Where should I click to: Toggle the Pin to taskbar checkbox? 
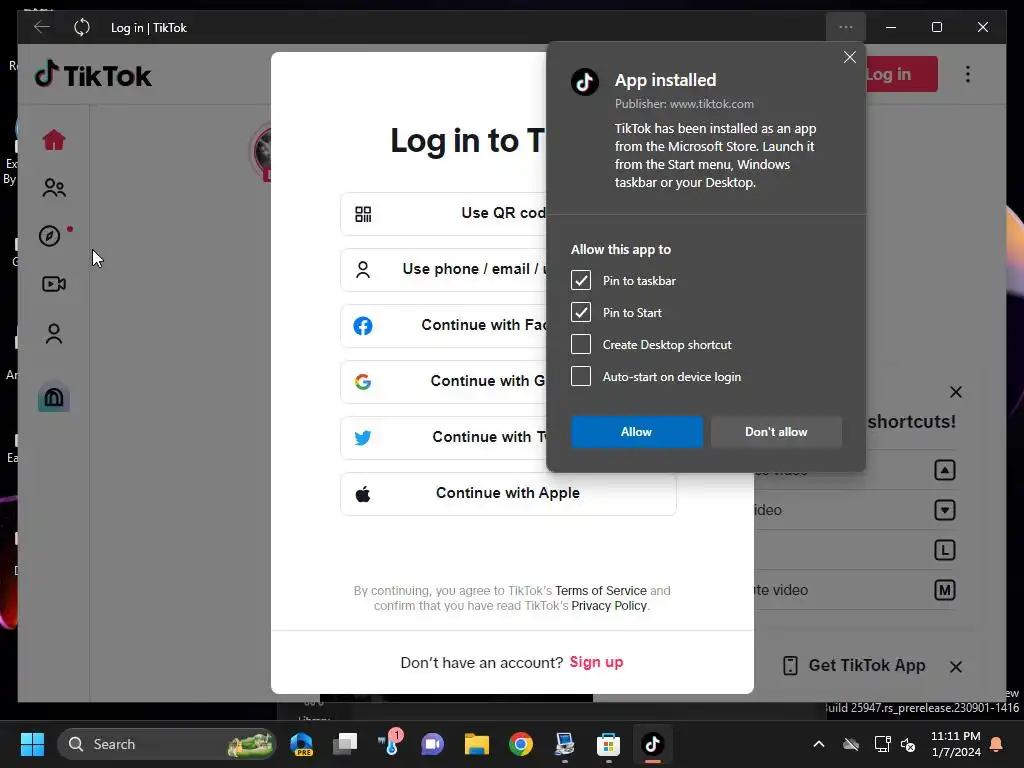coord(581,280)
